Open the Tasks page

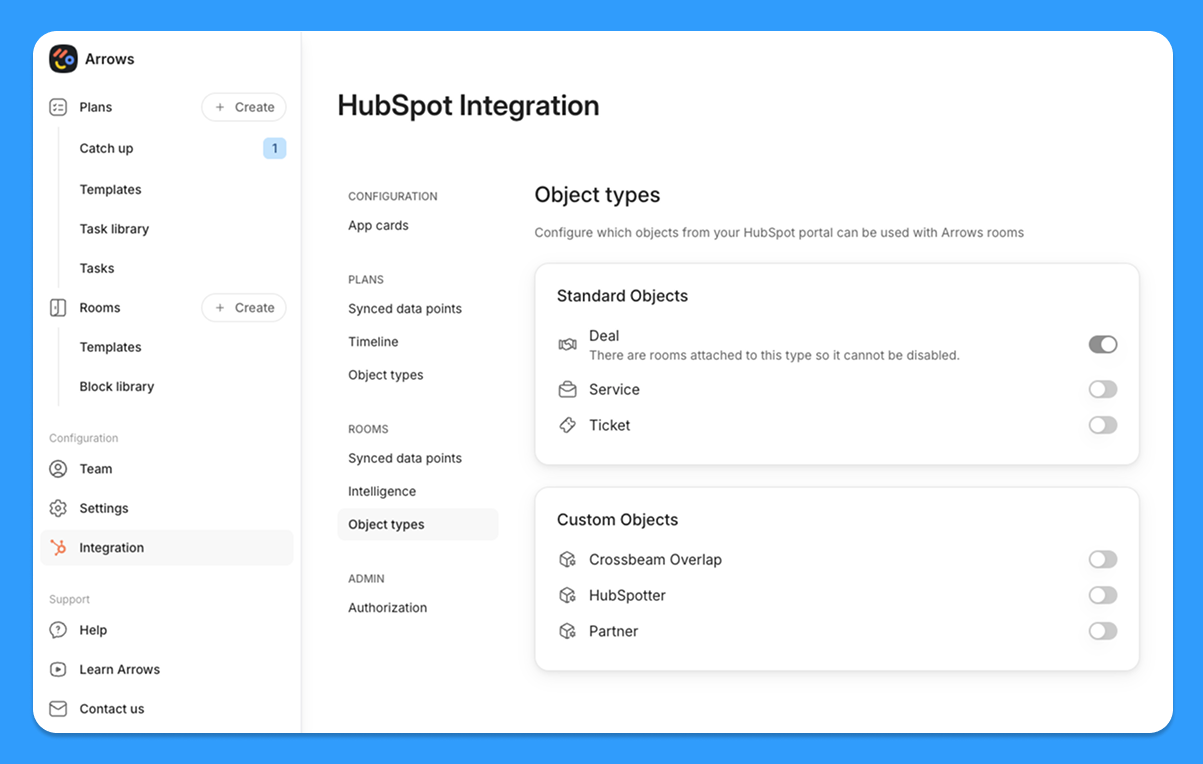tap(97, 268)
